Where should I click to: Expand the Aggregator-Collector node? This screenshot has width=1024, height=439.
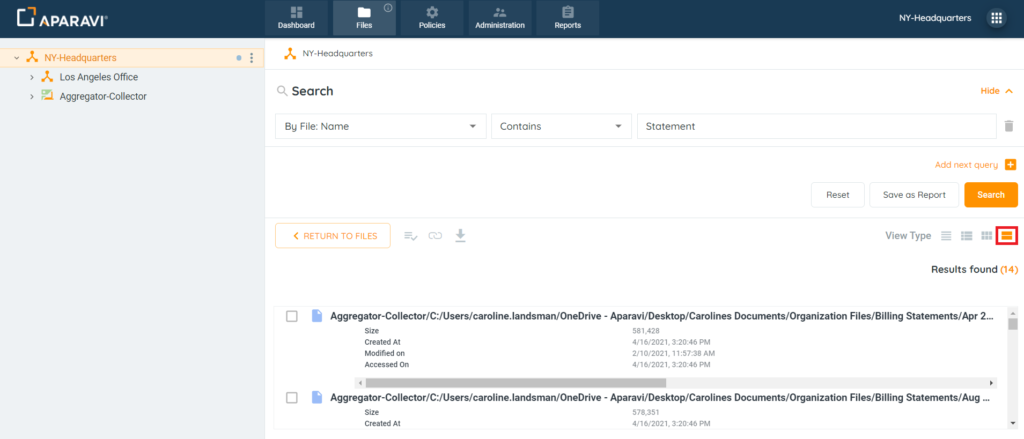point(31,97)
